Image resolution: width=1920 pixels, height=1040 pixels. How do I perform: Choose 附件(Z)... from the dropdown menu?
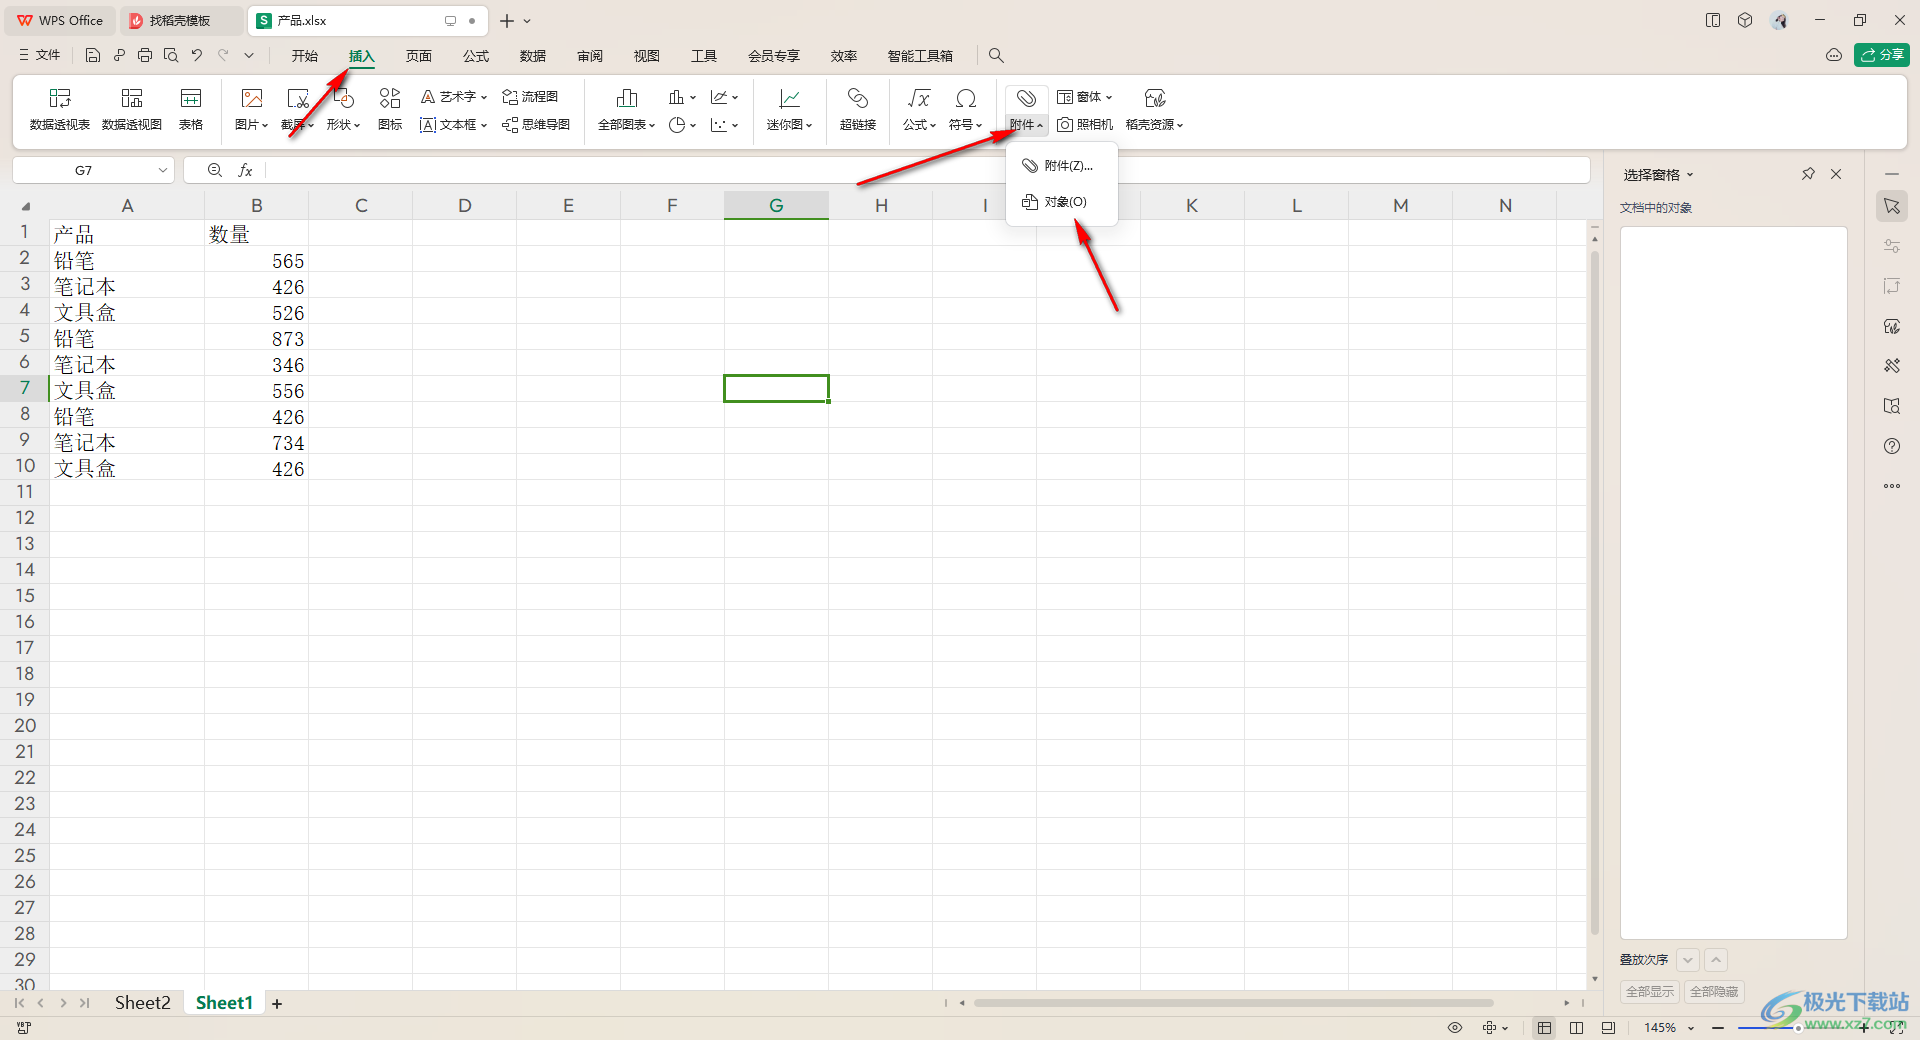tap(1062, 166)
